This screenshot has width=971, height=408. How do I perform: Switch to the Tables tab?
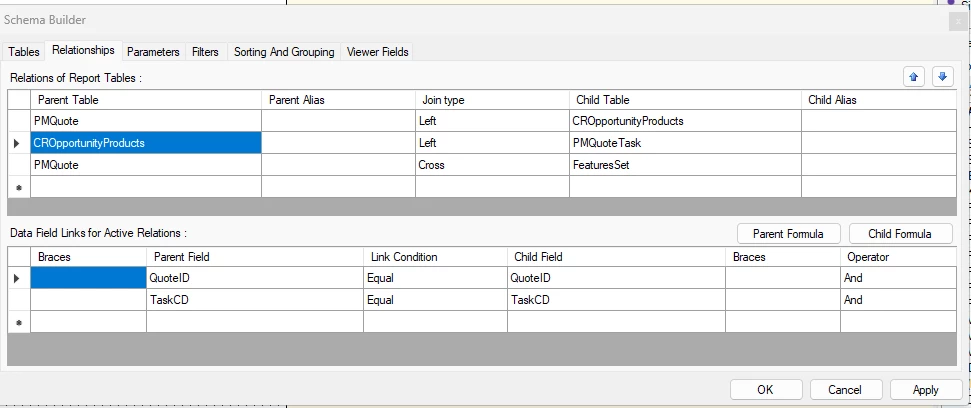tap(24, 52)
